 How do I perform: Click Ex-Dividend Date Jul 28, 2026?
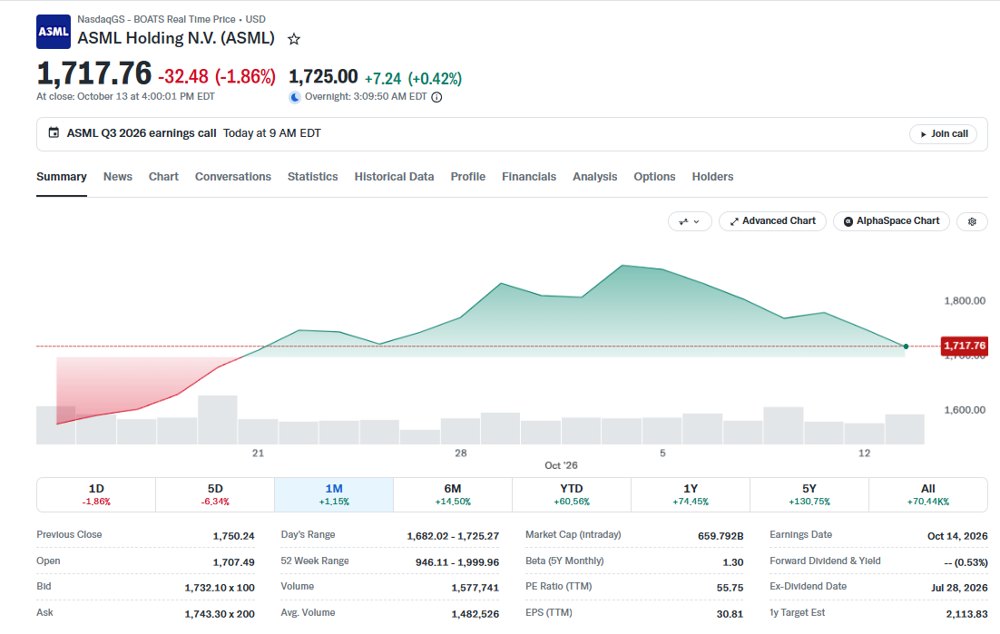pos(959,587)
